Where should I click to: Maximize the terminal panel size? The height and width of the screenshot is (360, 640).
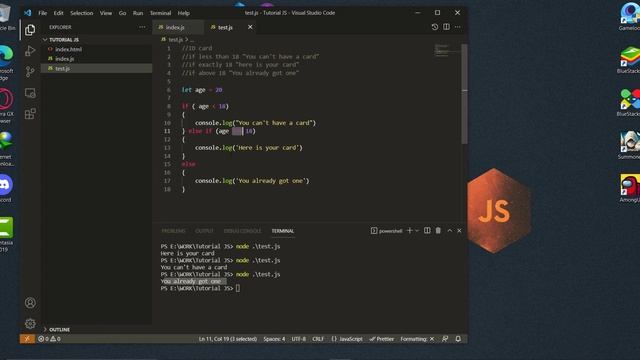point(450,231)
